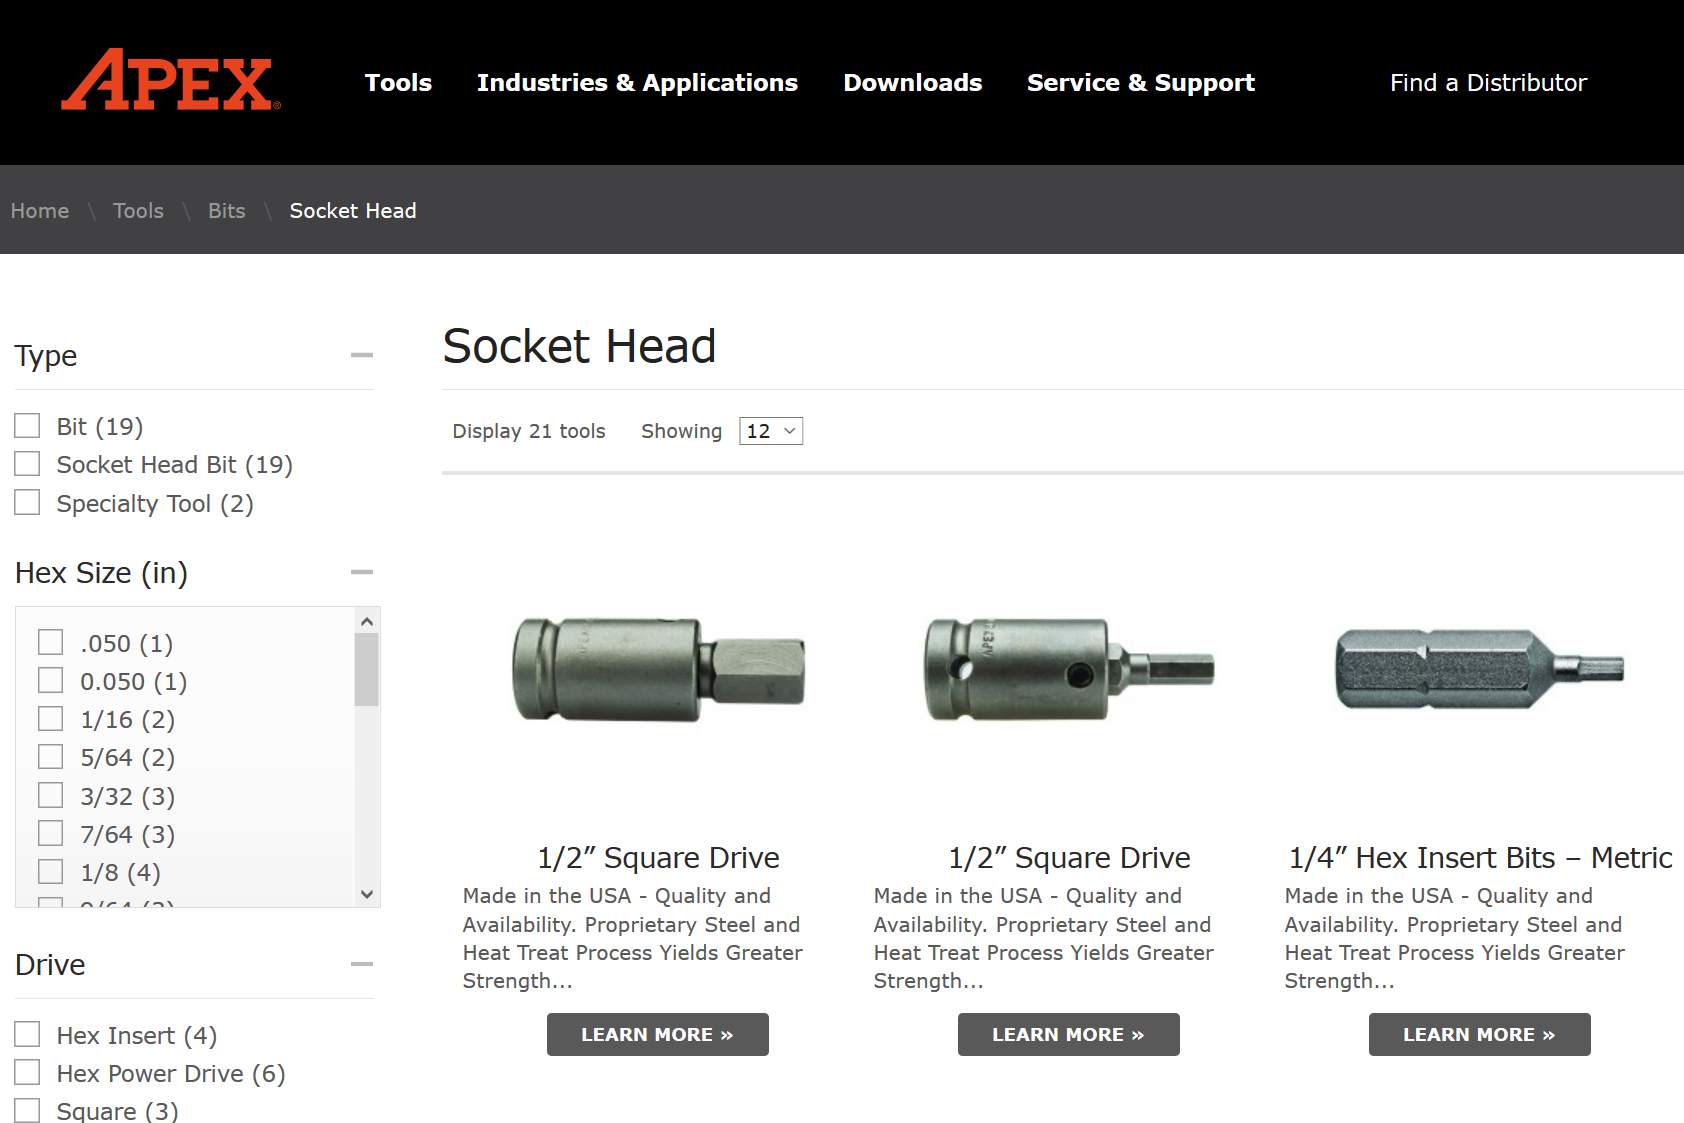
Task: Check the 0.050 (1) hex size
Action: 51,680
